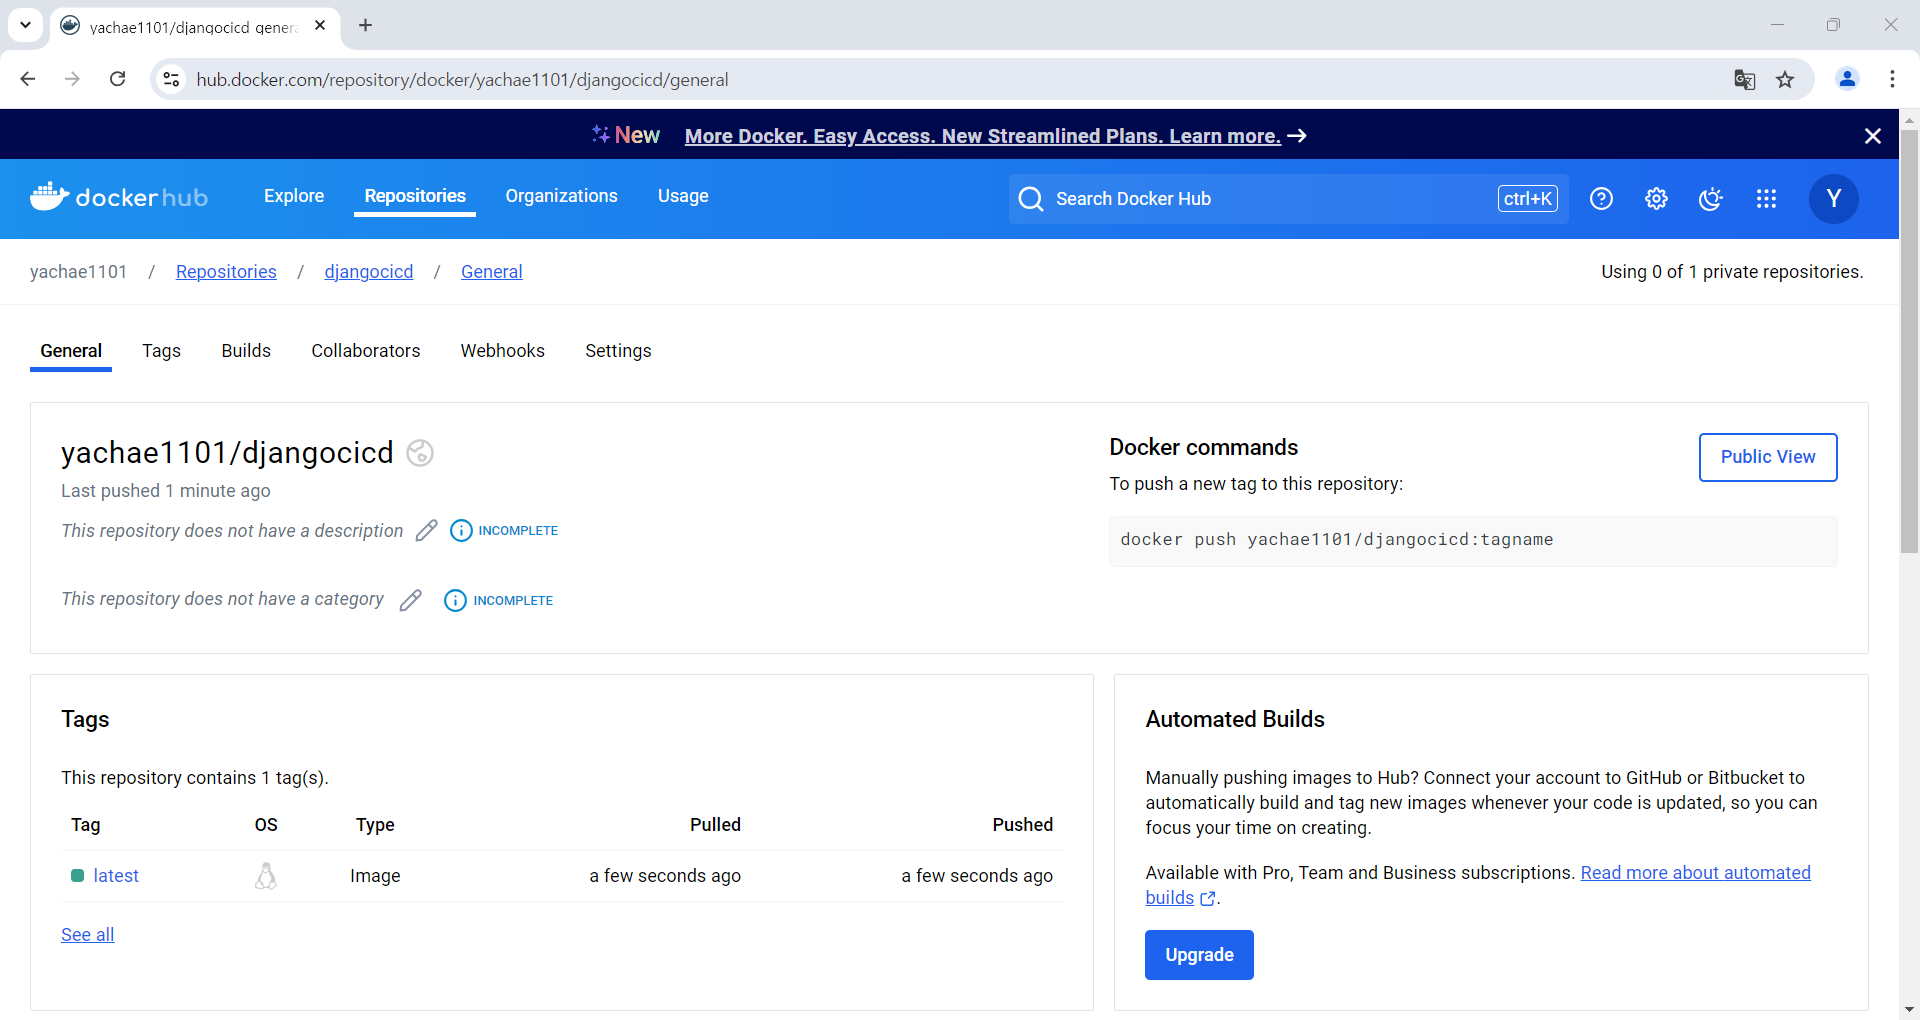Screen dimensions: 1920x1020
Task: Switch to the Webhooks tab
Action: click(503, 351)
